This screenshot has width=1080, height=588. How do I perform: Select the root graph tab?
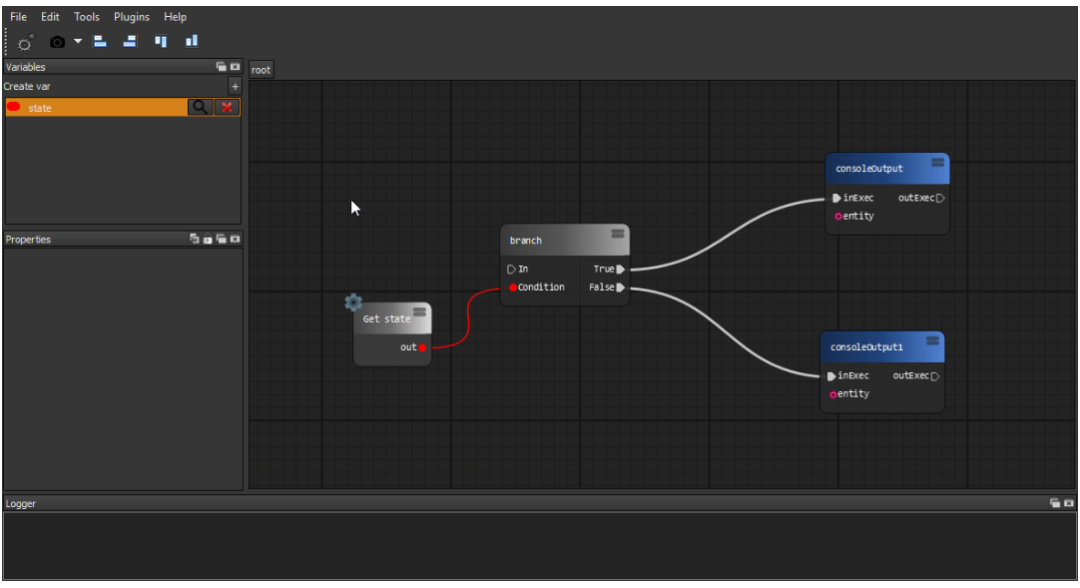click(261, 70)
